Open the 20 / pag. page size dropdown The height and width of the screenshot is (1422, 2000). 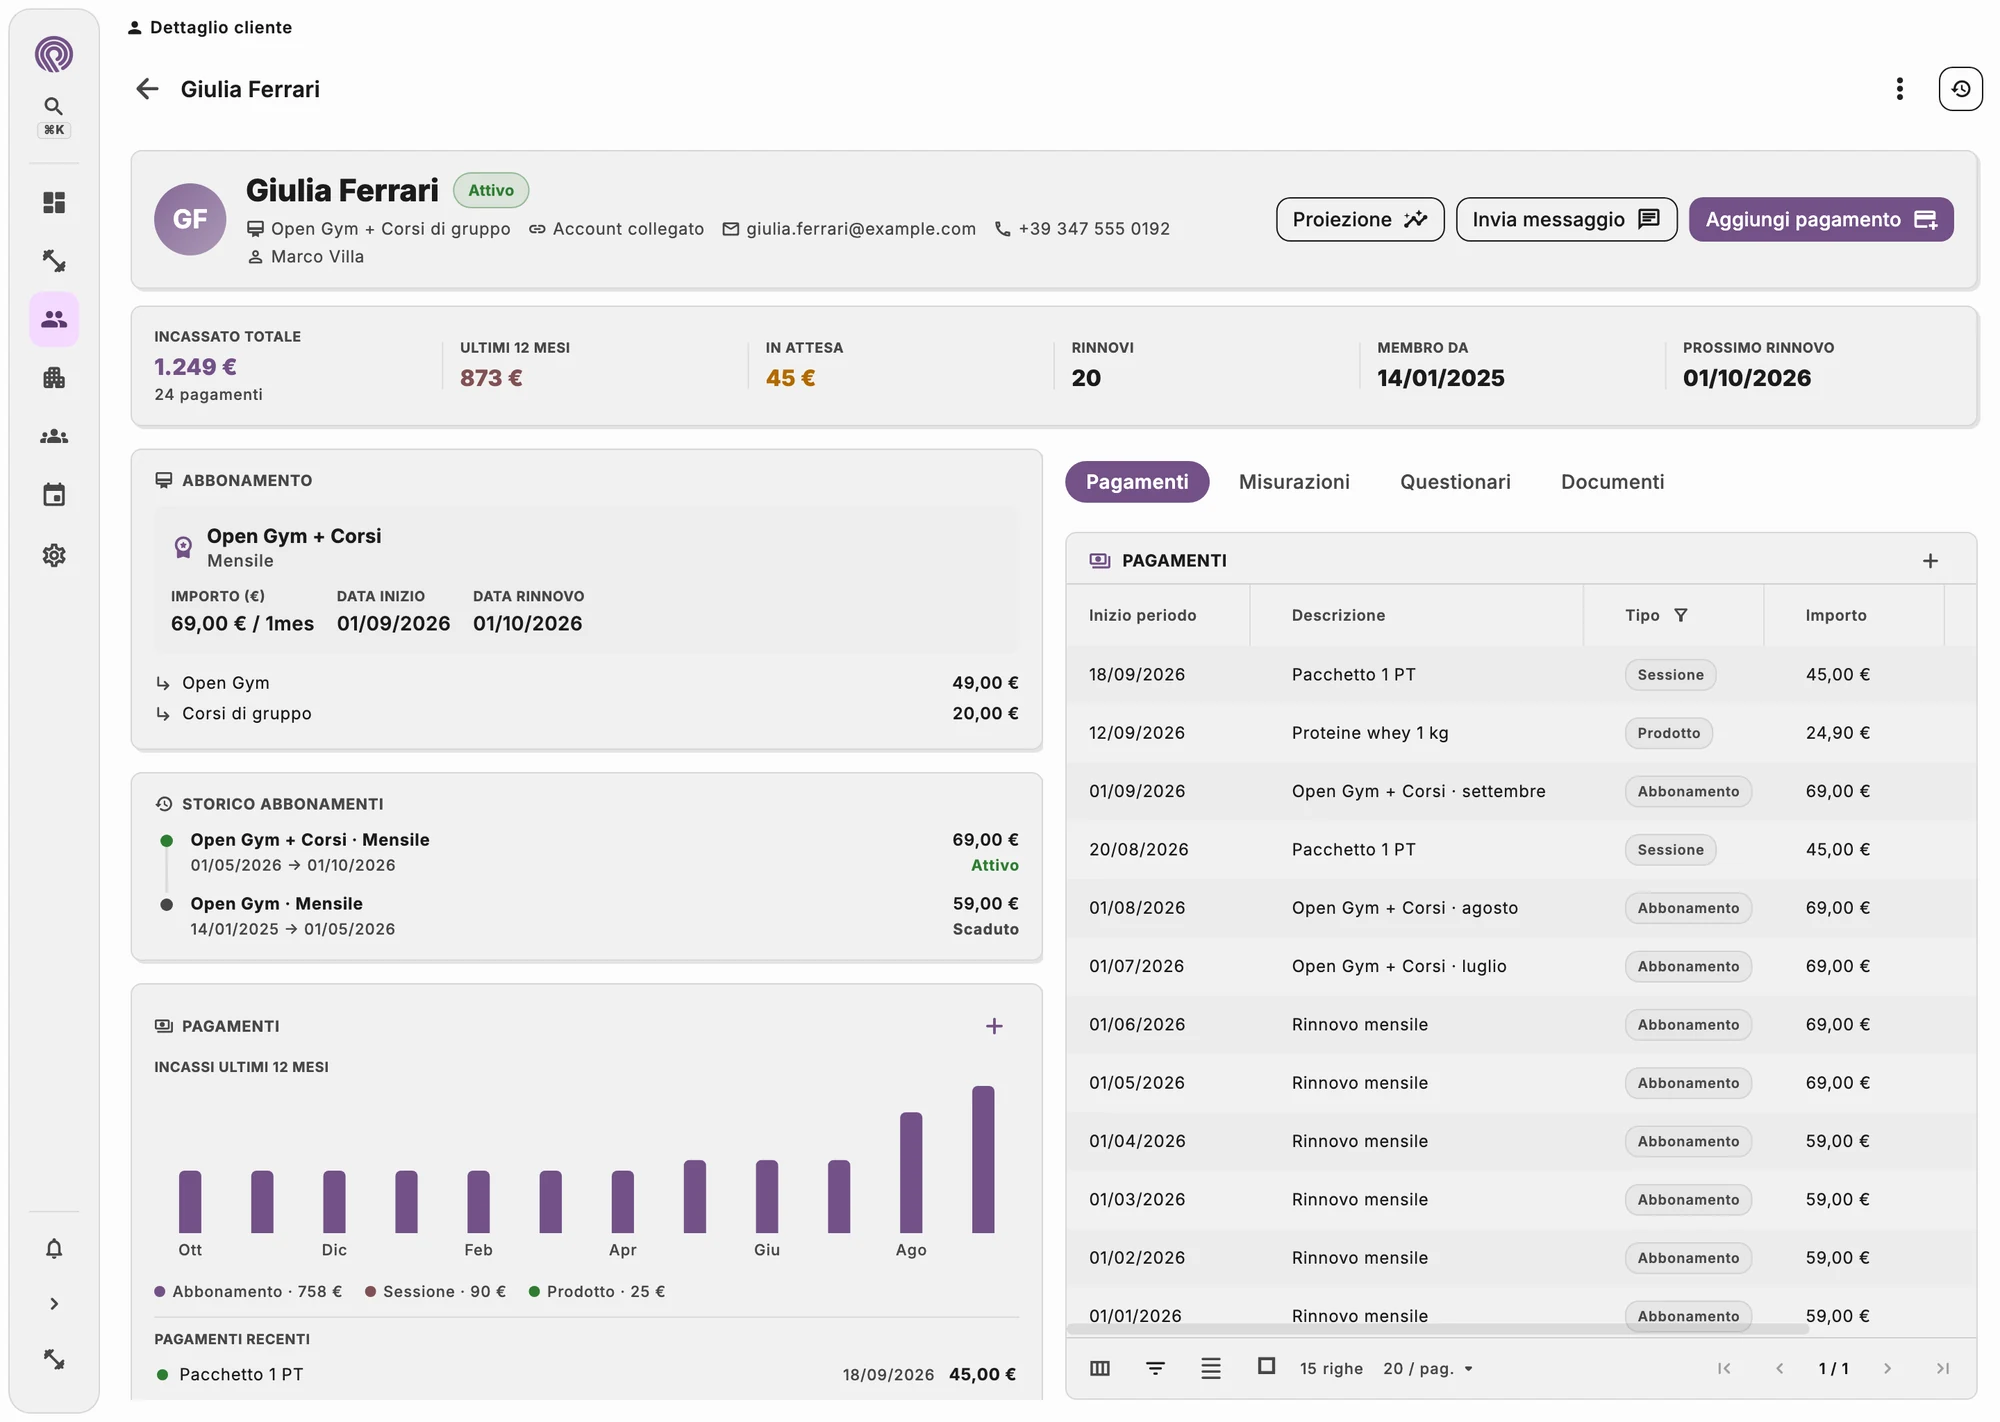click(x=1429, y=1368)
